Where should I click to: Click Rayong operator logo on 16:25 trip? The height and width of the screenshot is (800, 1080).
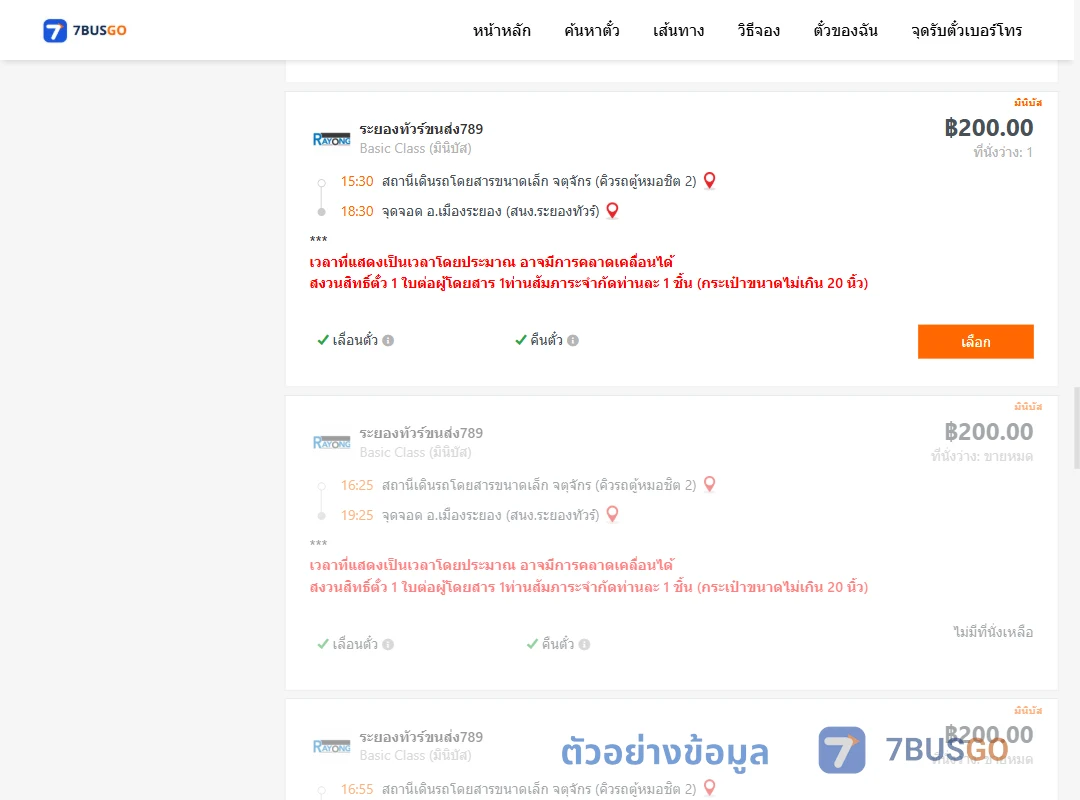pos(331,442)
